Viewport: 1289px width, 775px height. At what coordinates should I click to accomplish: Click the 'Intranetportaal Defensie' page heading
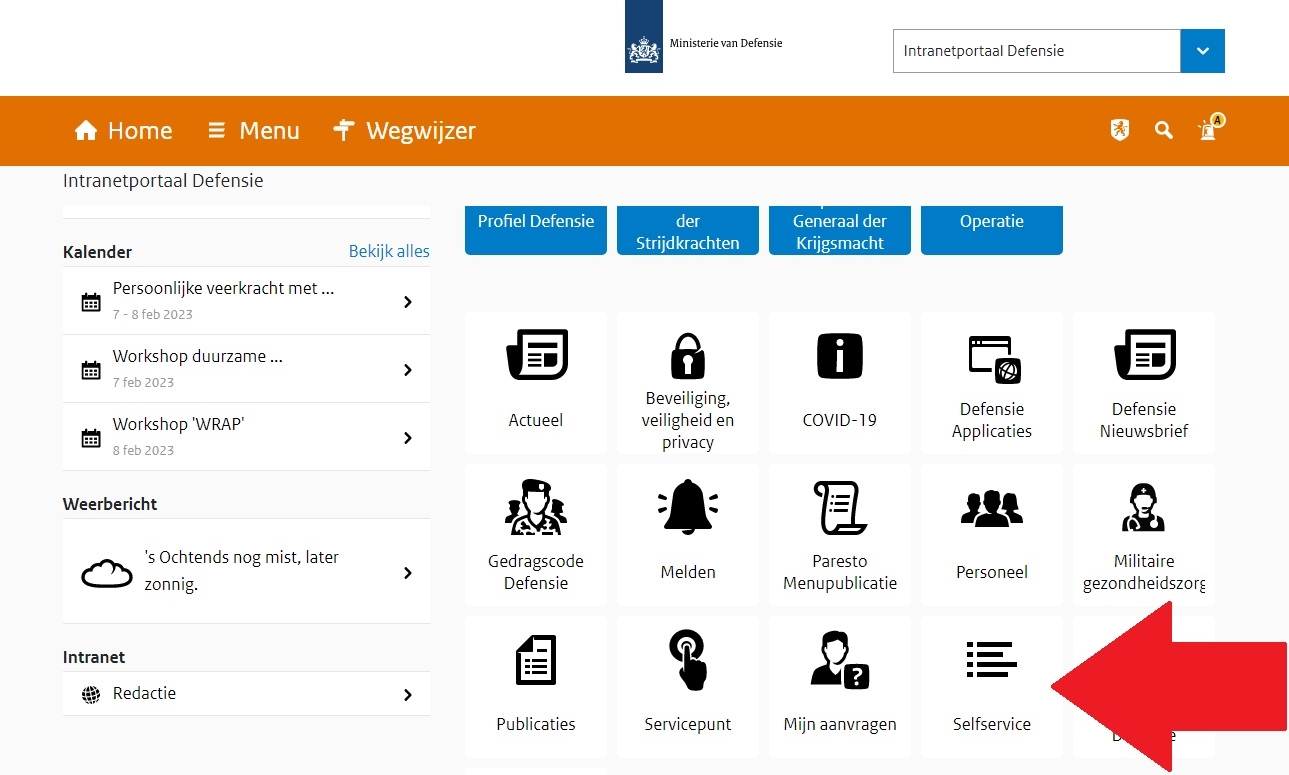pos(163,181)
